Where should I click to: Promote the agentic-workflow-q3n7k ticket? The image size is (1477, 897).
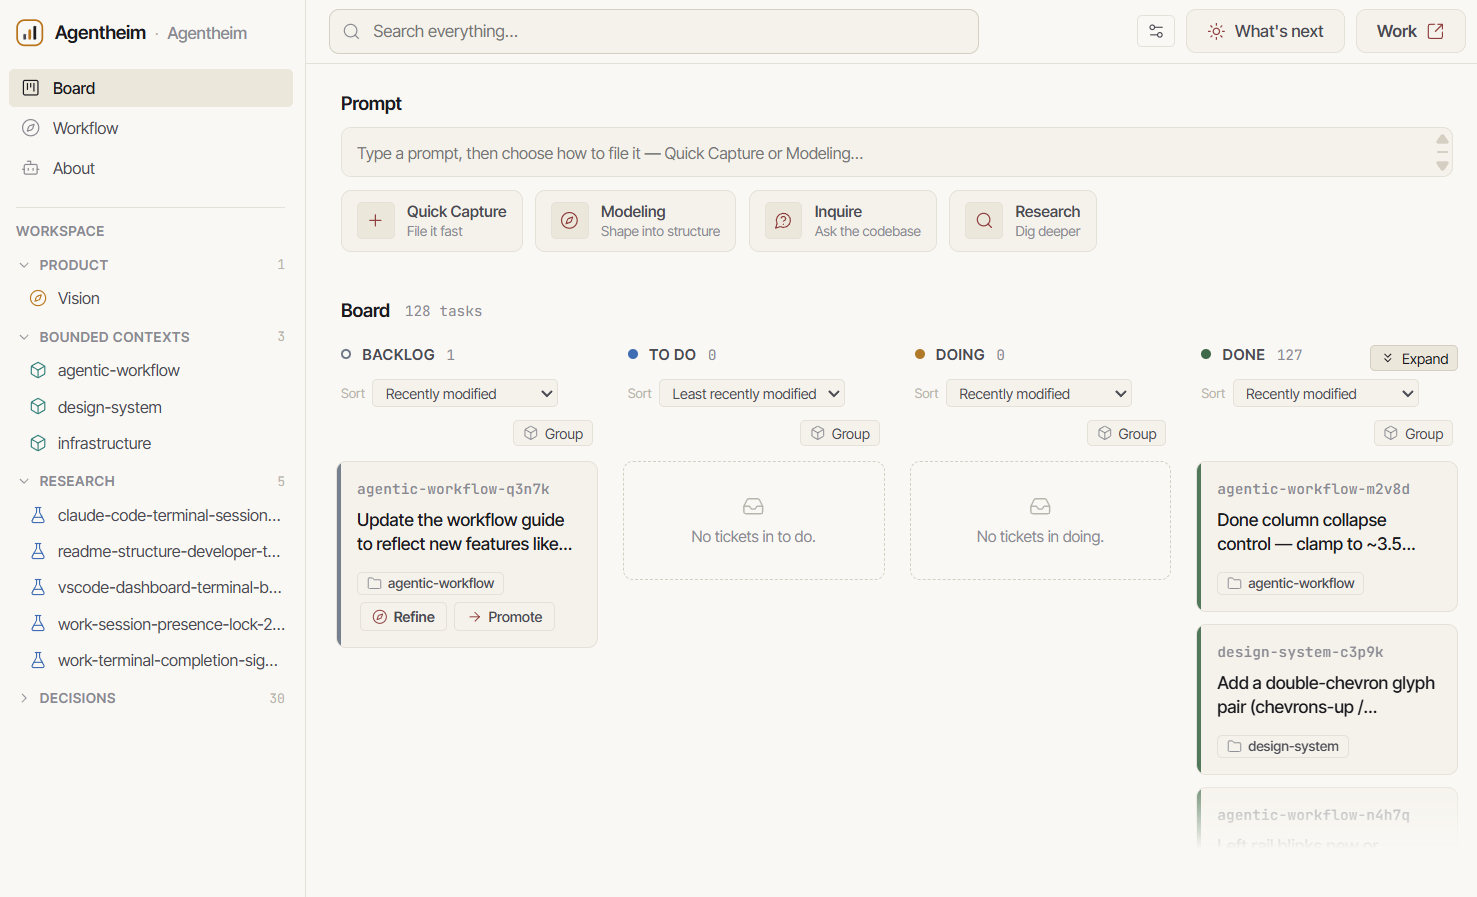[x=504, y=617]
